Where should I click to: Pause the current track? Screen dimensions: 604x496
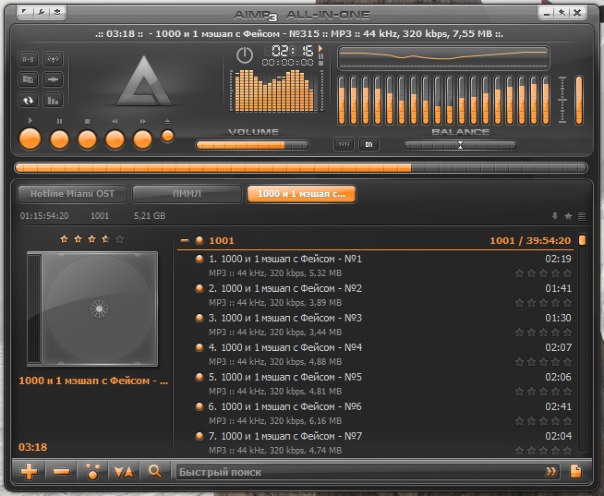[x=59, y=139]
